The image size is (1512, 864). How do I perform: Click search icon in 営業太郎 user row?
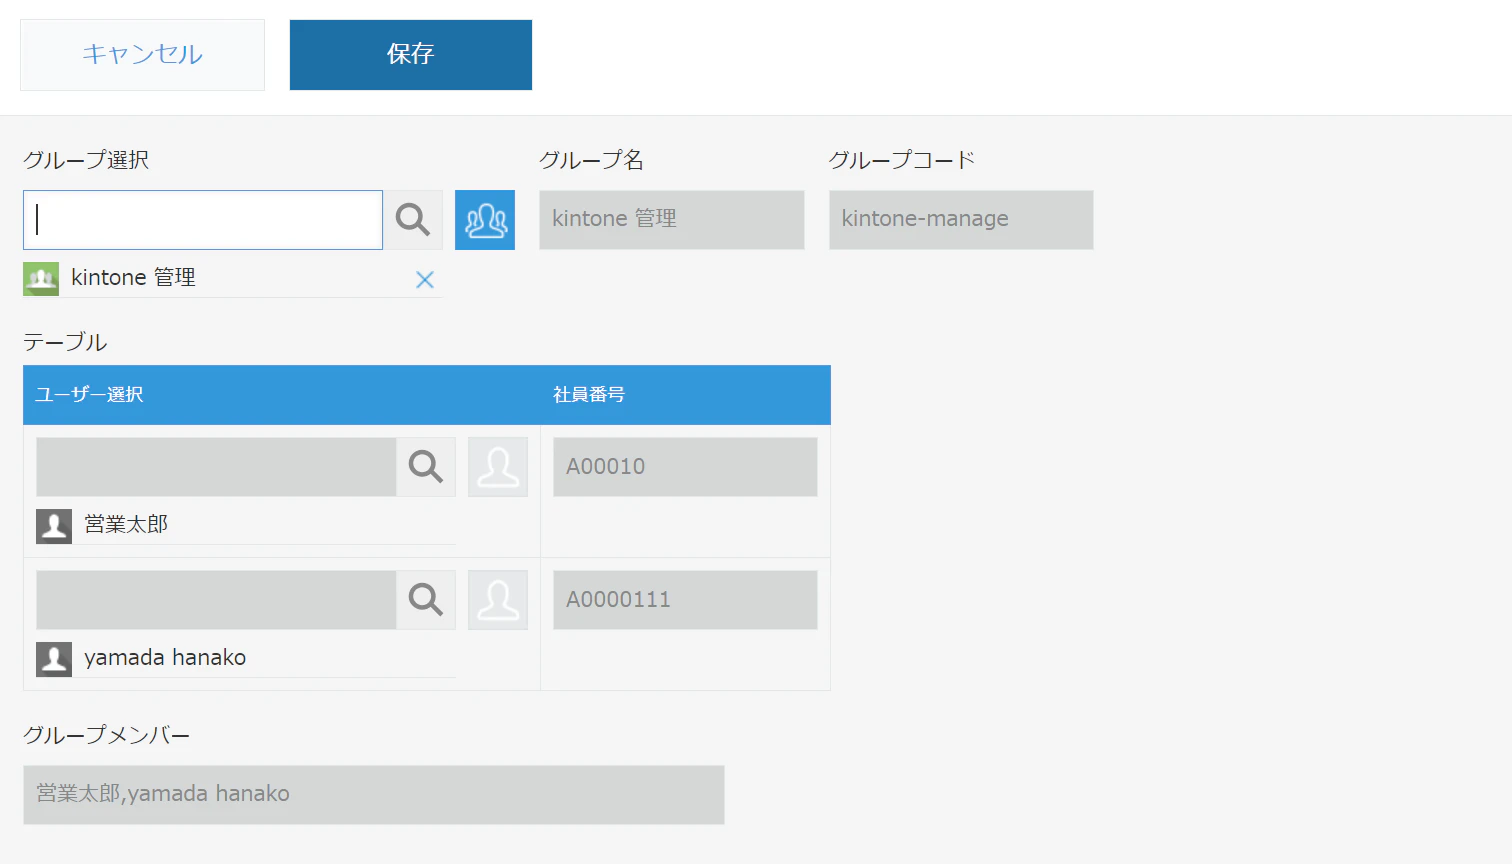click(x=426, y=467)
